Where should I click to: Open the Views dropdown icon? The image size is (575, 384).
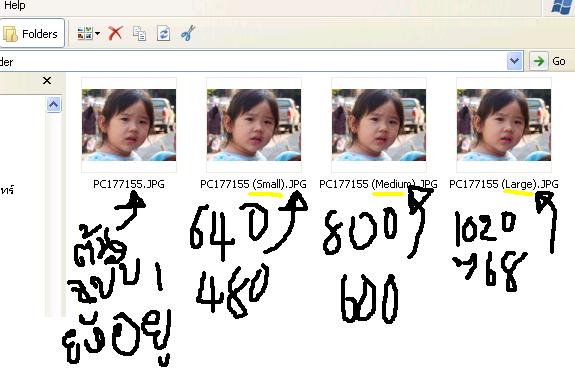[x=88, y=33]
